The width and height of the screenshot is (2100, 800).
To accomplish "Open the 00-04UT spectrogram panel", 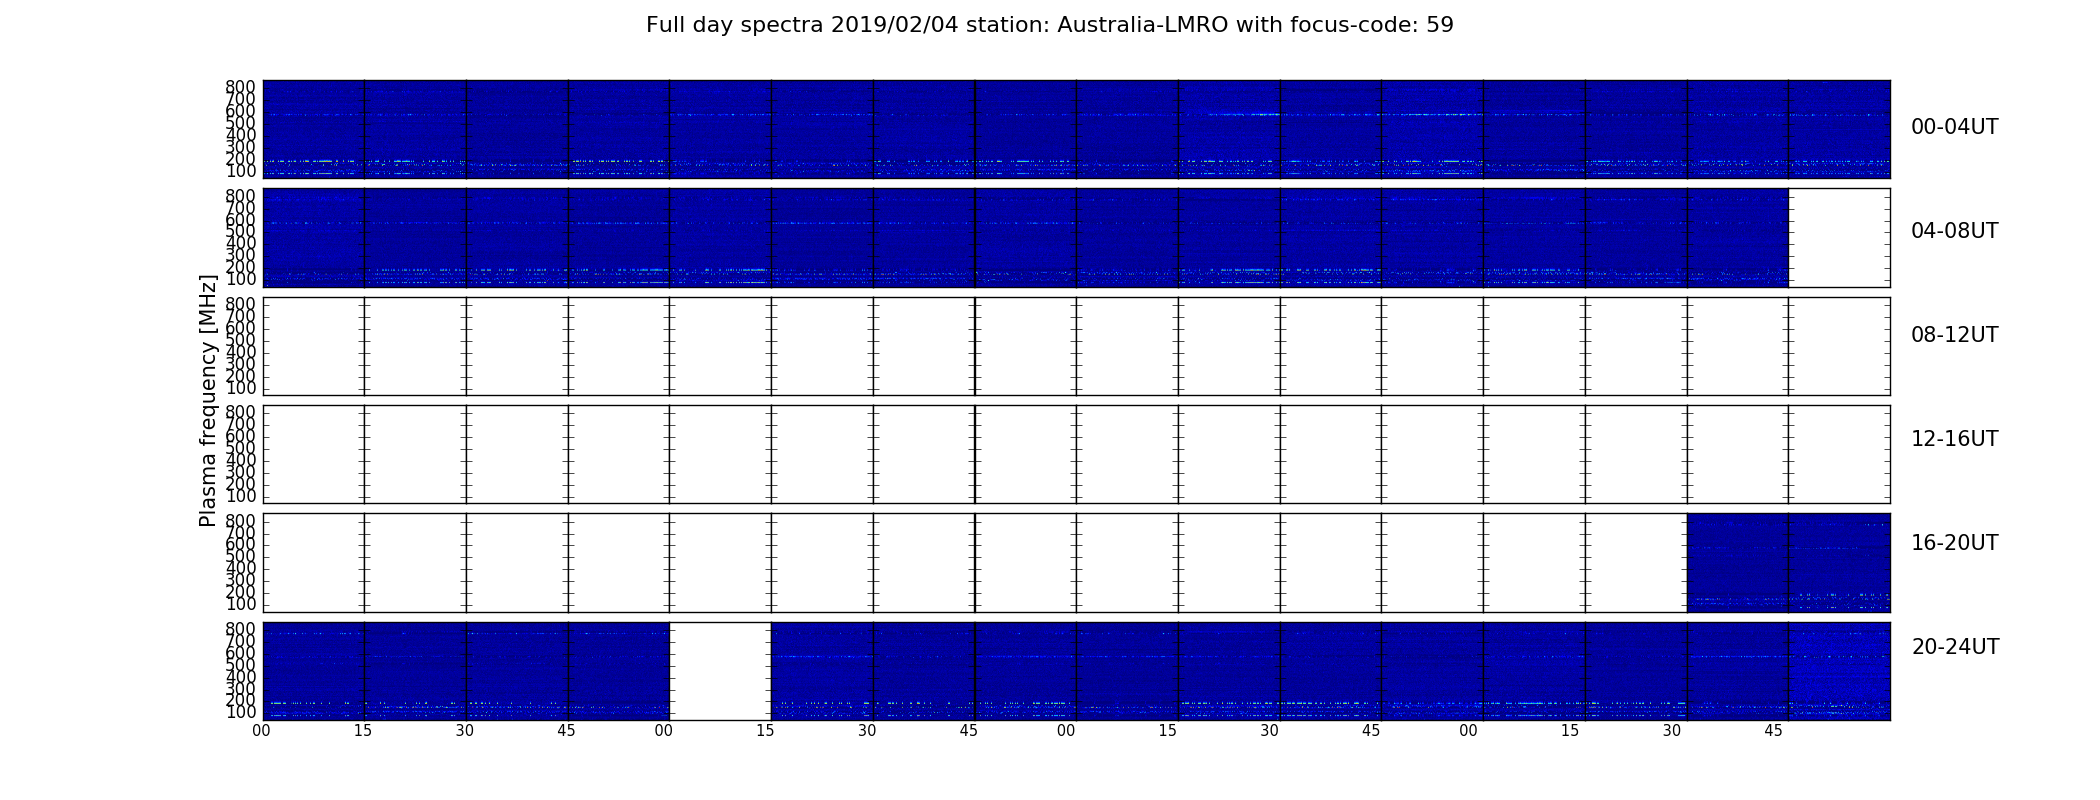I will click(x=1076, y=129).
